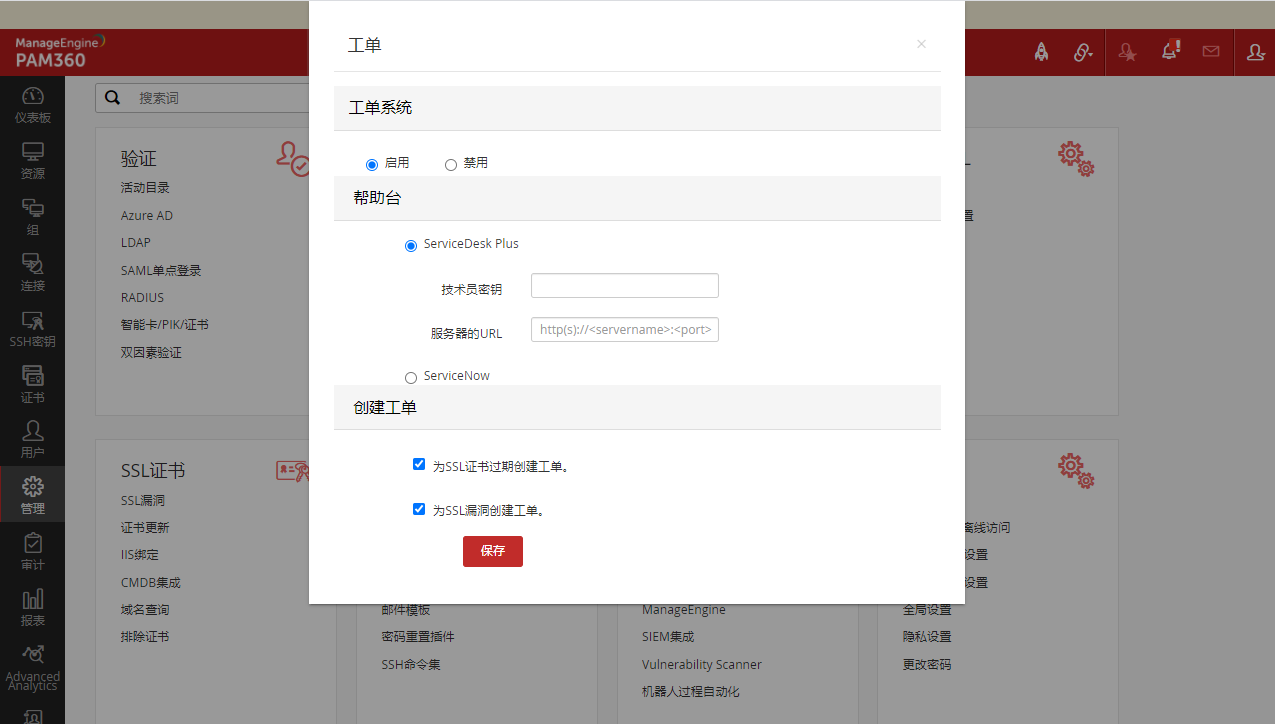Open the Resources (资源) sidebar icon
The width and height of the screenshot is (1275, 724).
point(32,160)
